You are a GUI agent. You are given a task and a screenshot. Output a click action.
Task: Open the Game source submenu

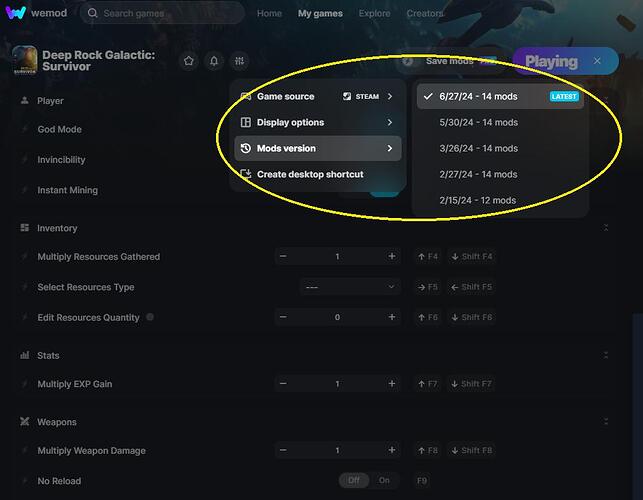click(x=317, y=97)
